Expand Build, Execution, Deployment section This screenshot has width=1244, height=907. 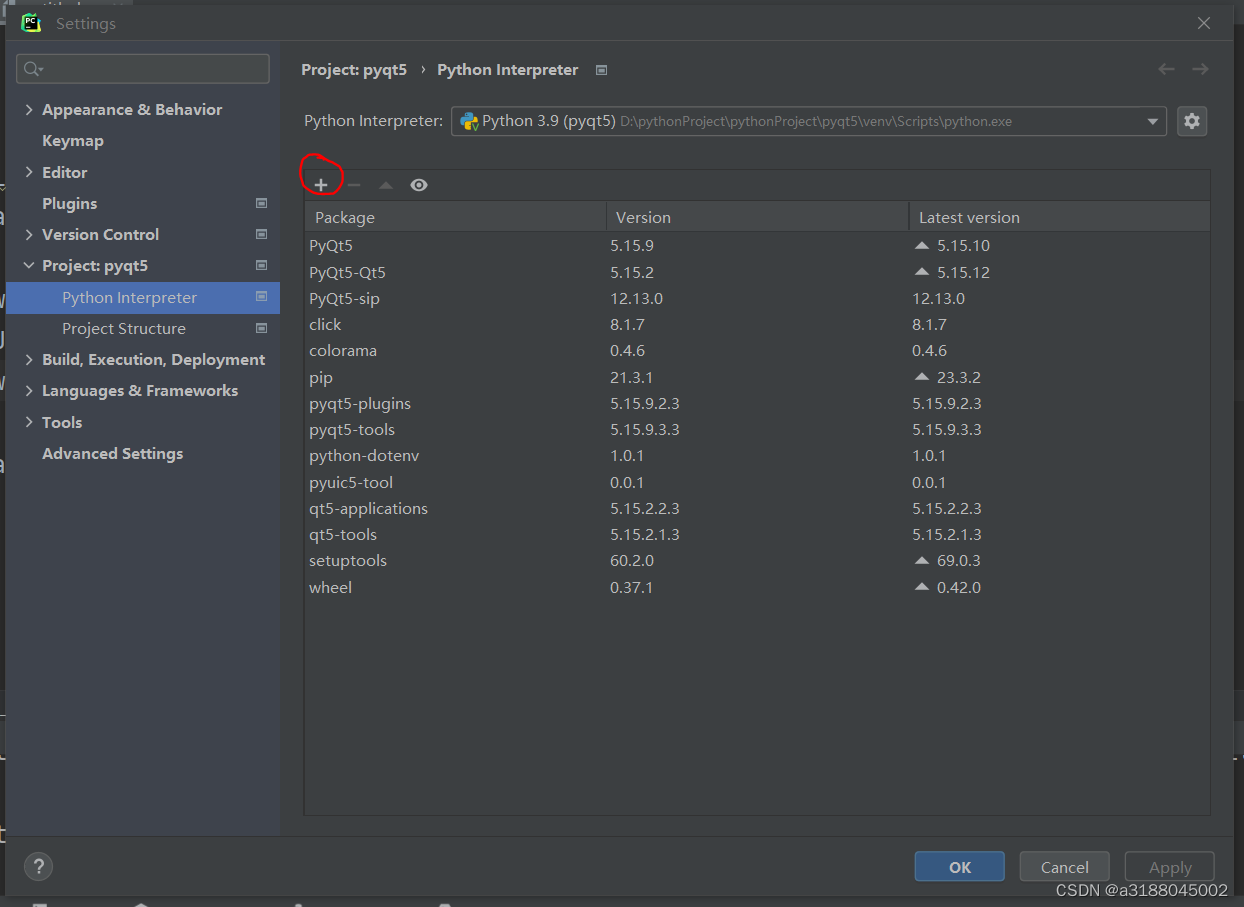pos(29,359)
